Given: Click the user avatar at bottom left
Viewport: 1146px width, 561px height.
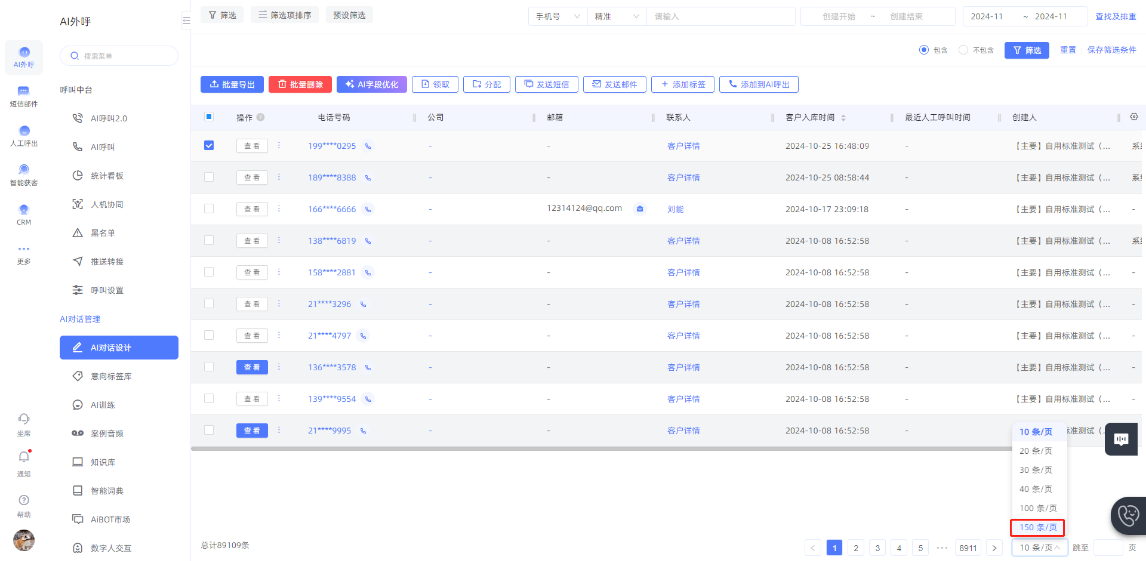Looking at the screenshot, I should 24,540.
